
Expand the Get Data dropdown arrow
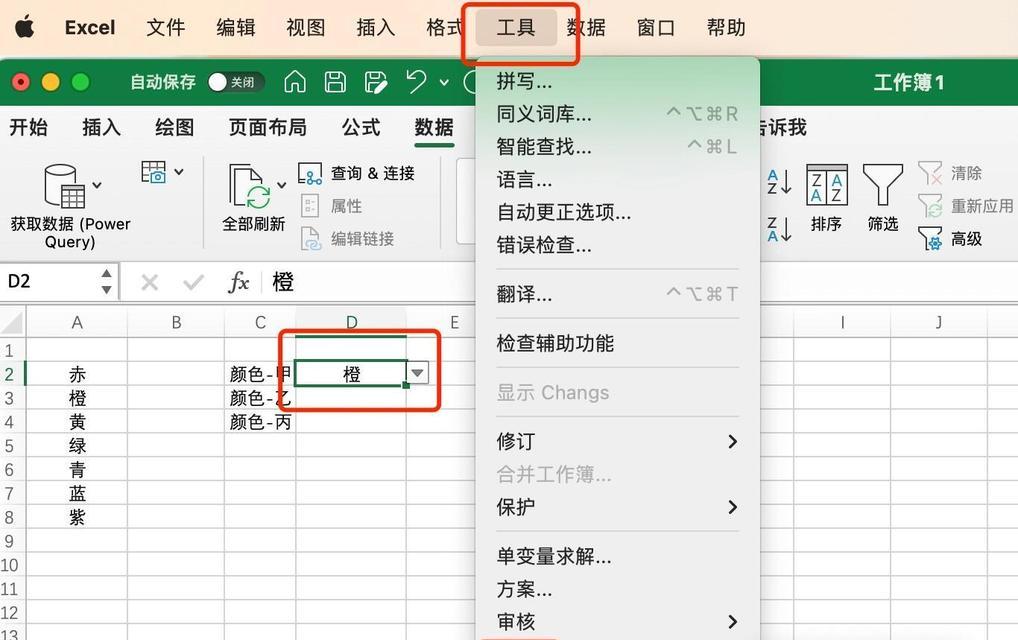click(97, 185)
